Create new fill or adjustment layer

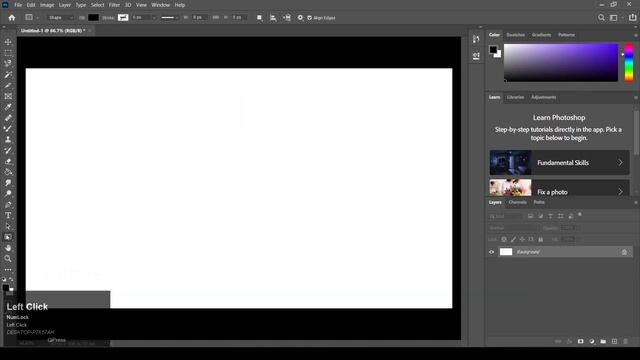(x=592, y=341)
